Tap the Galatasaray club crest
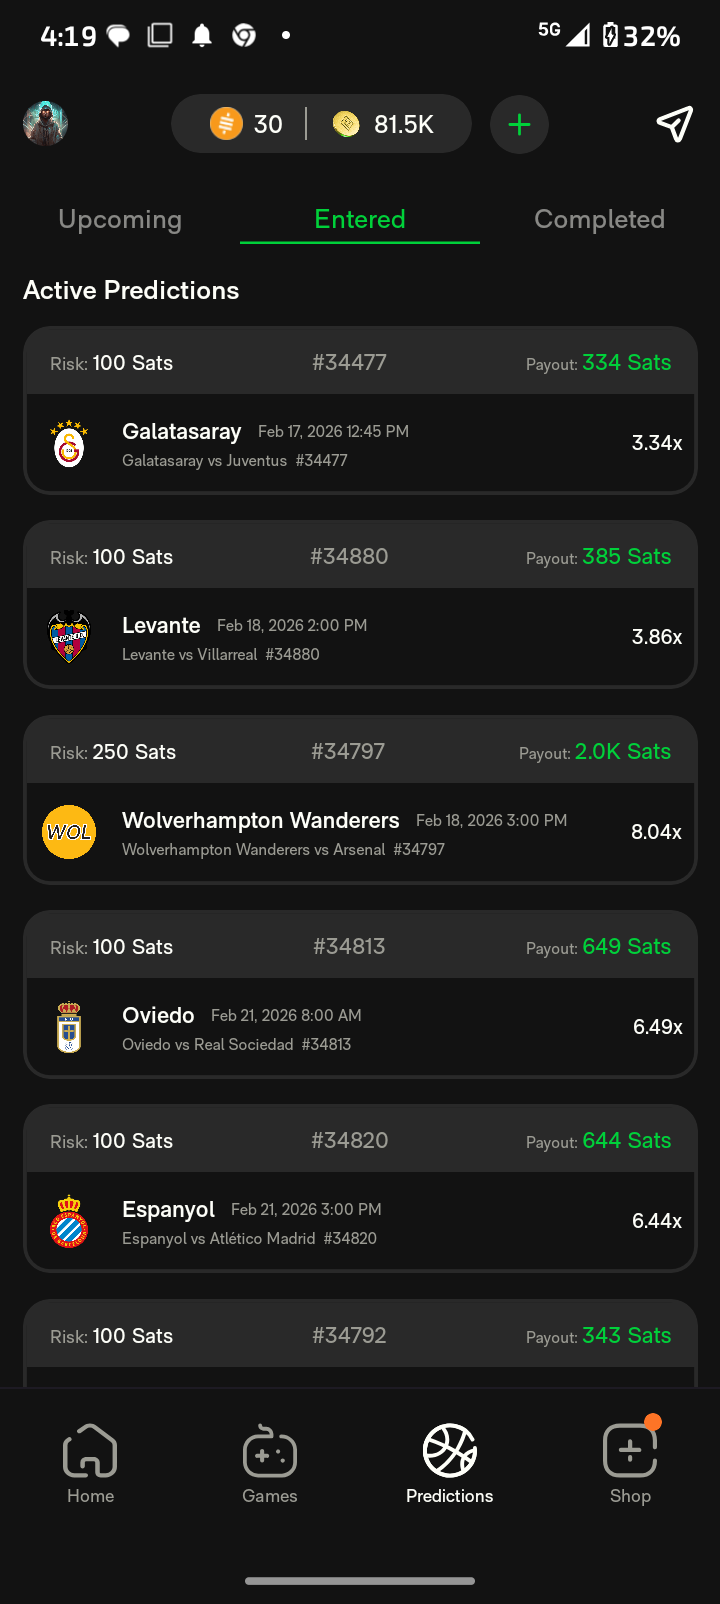This screenshot has height=1604, width=720. [x=69, y=444]
